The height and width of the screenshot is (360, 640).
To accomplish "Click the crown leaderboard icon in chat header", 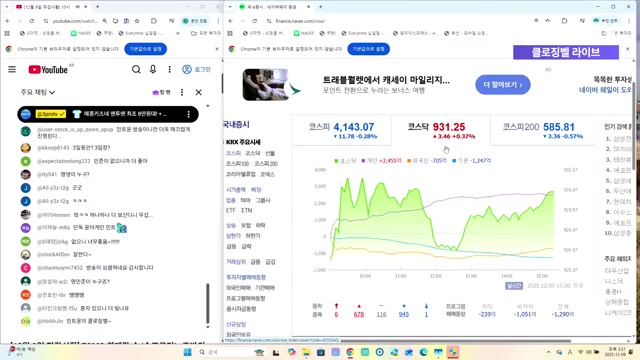I will pos(155,93).
